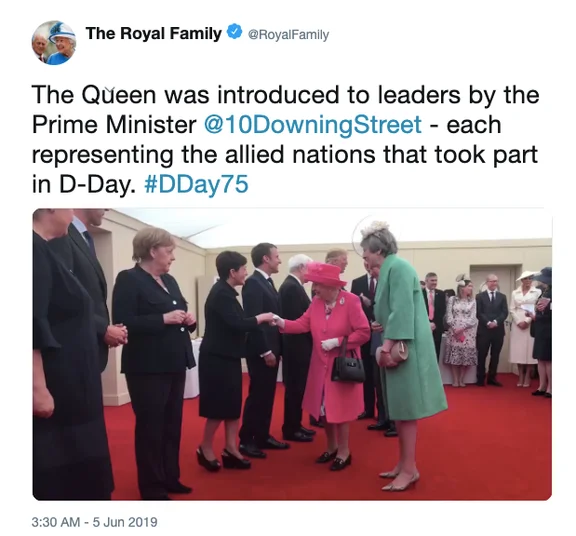Open The Royal Family display name
Image resolution: width=576 pixels, height=536 pixels.
[x=154, y=33]
